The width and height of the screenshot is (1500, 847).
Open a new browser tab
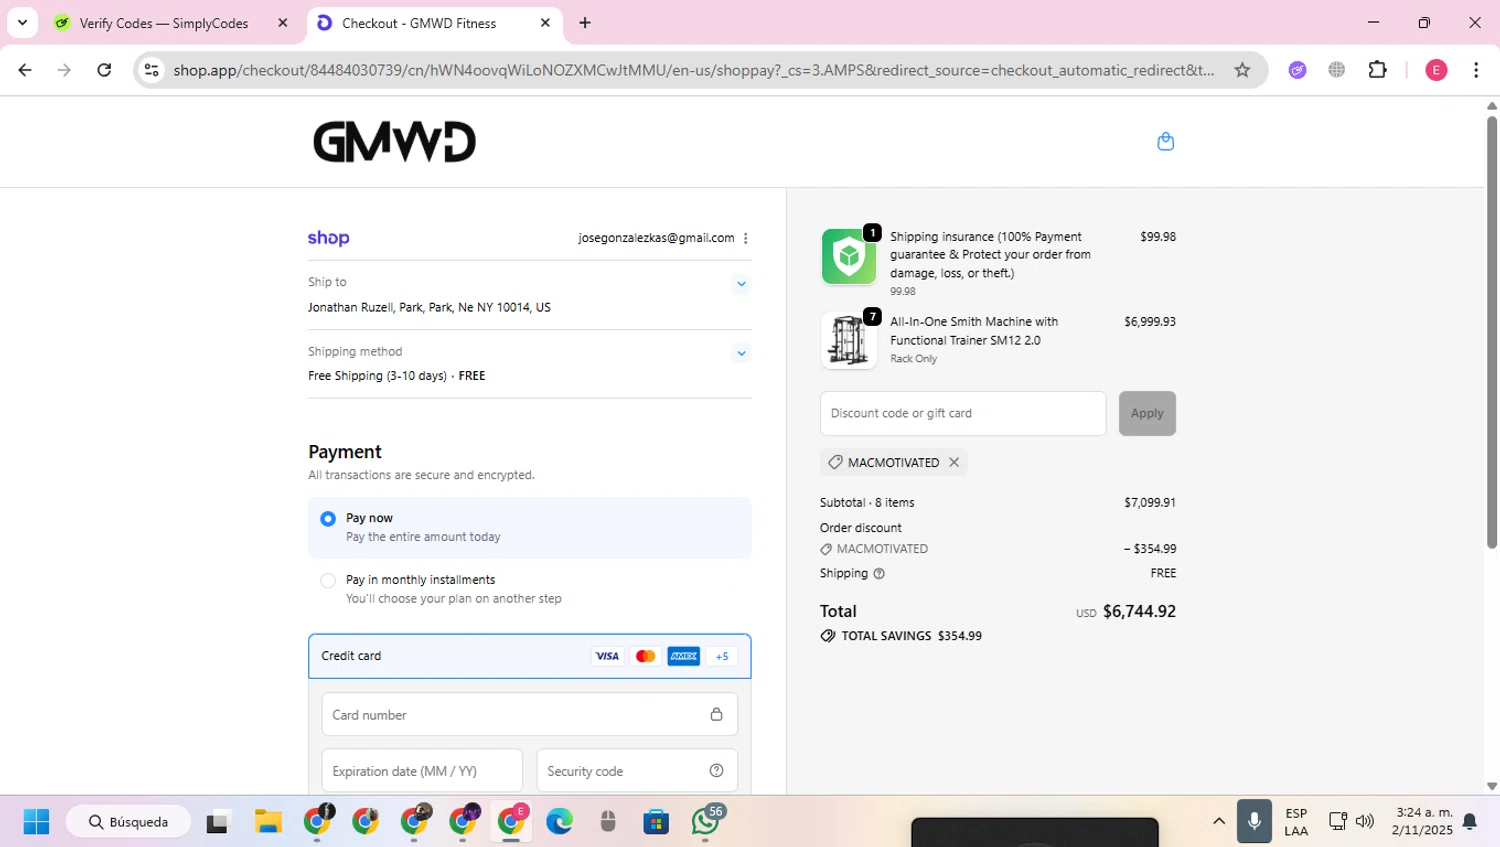[x=585, y=23]
